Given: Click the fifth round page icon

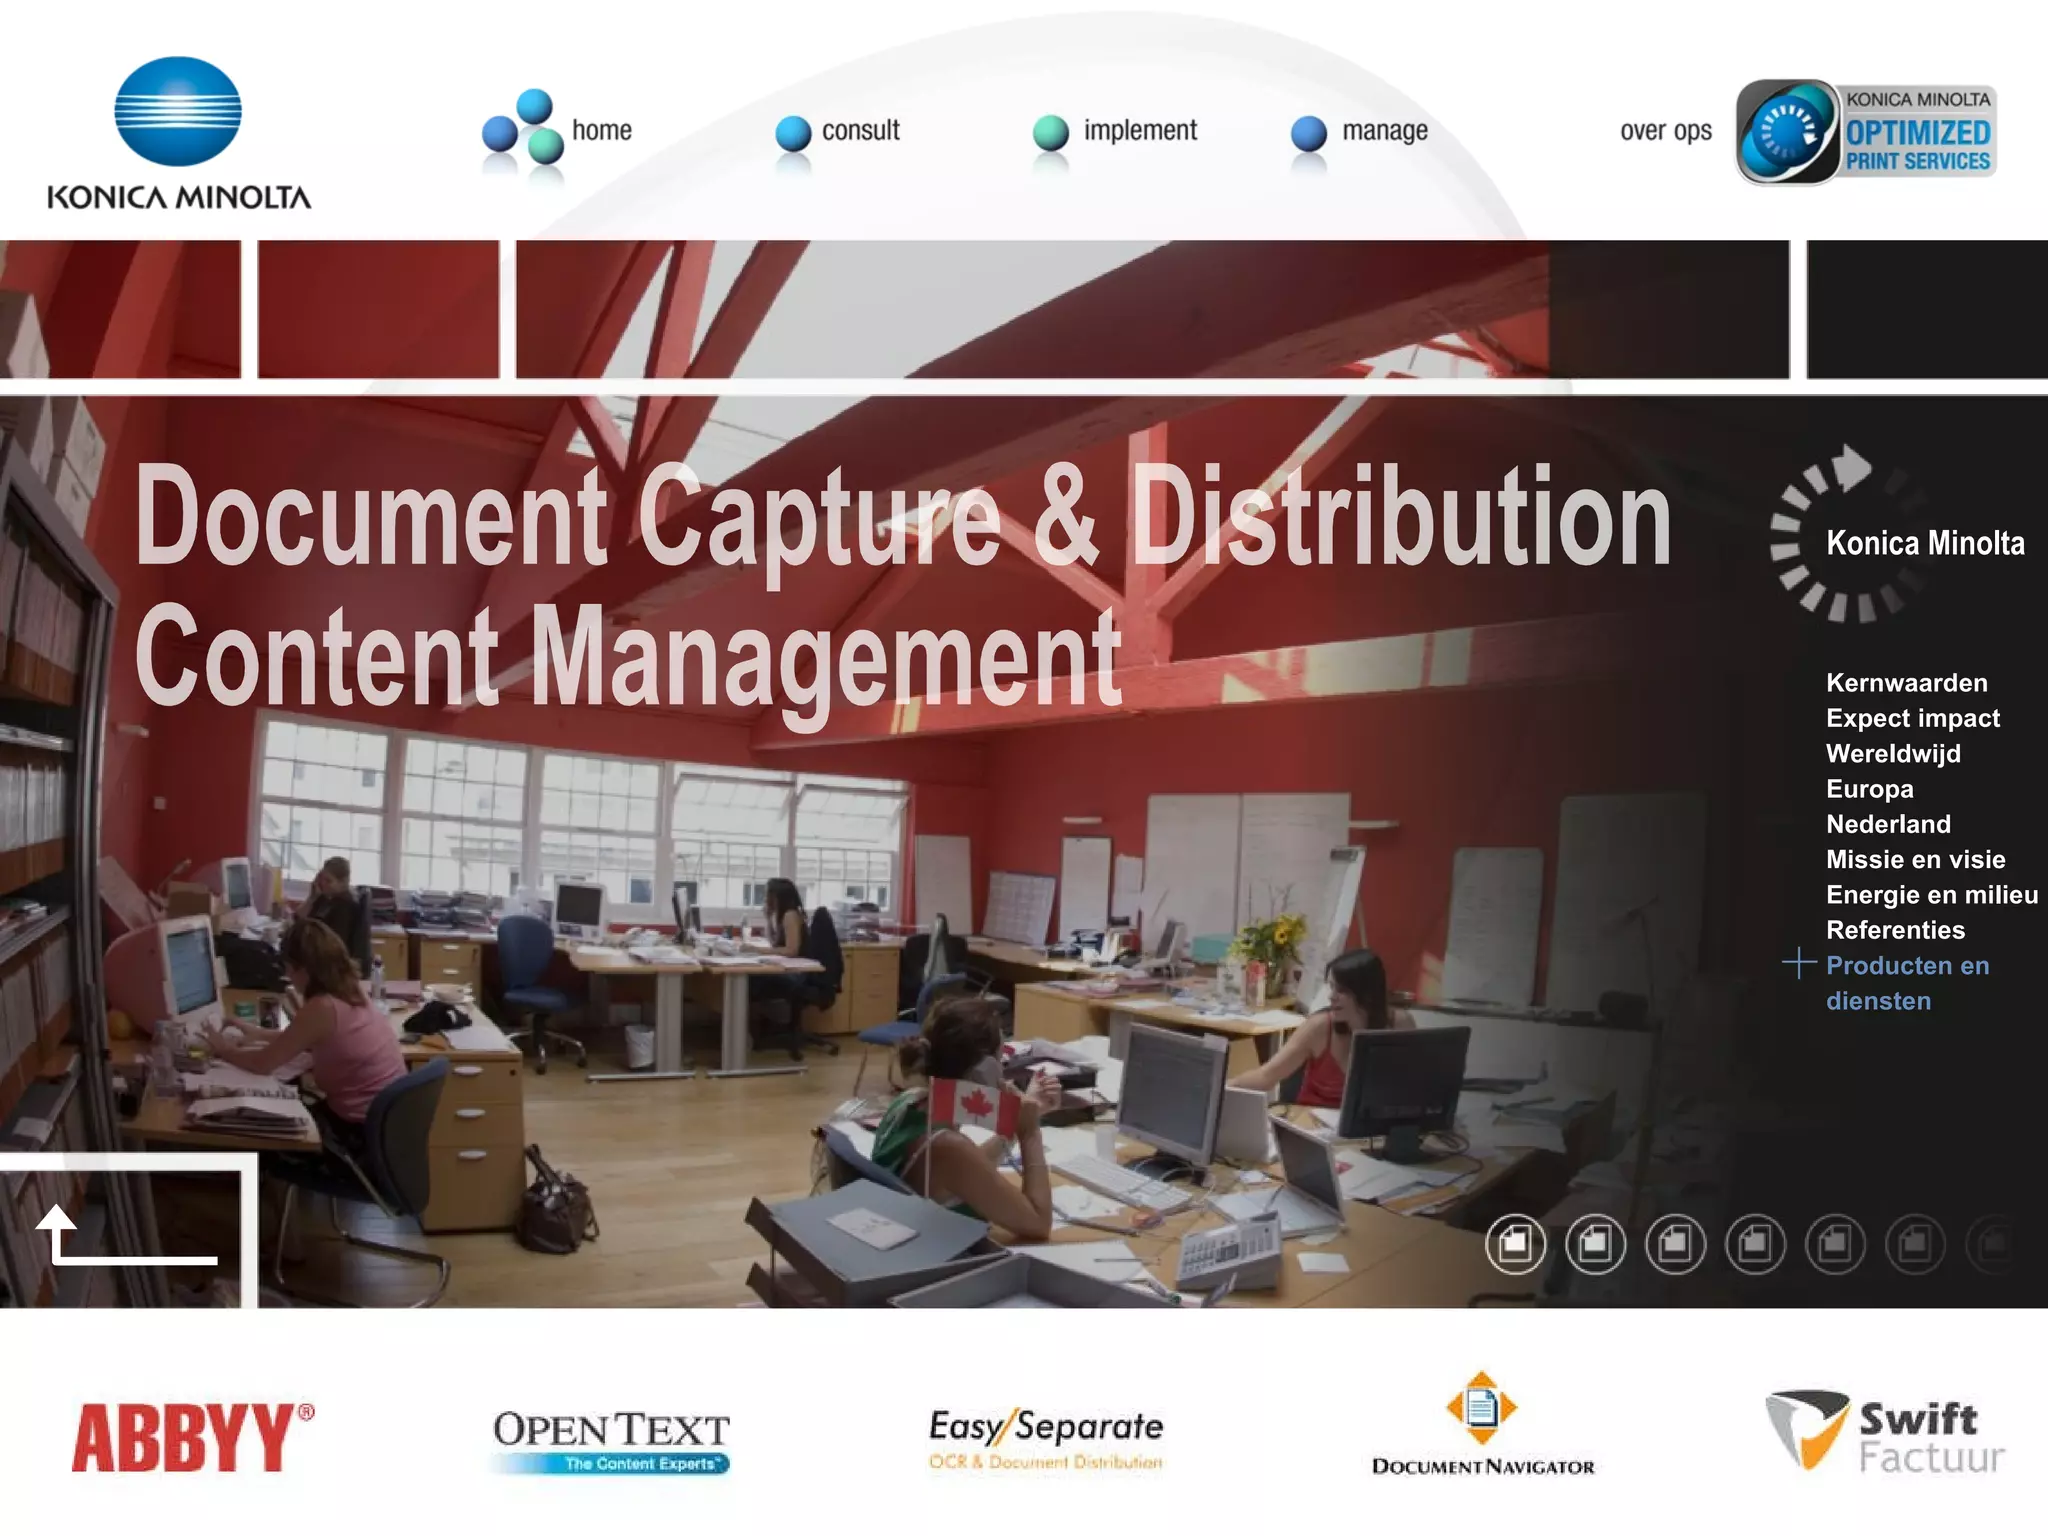Looking at the screenshot, I should tap(1835, 1244).
